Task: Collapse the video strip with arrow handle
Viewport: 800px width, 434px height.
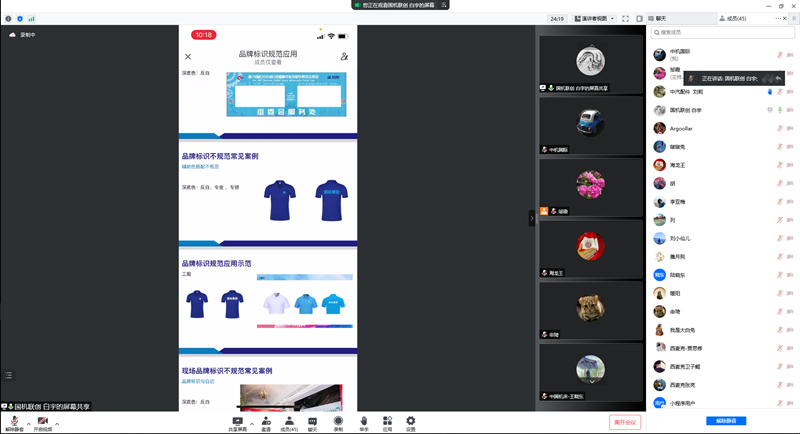Action: coord(532,218)
